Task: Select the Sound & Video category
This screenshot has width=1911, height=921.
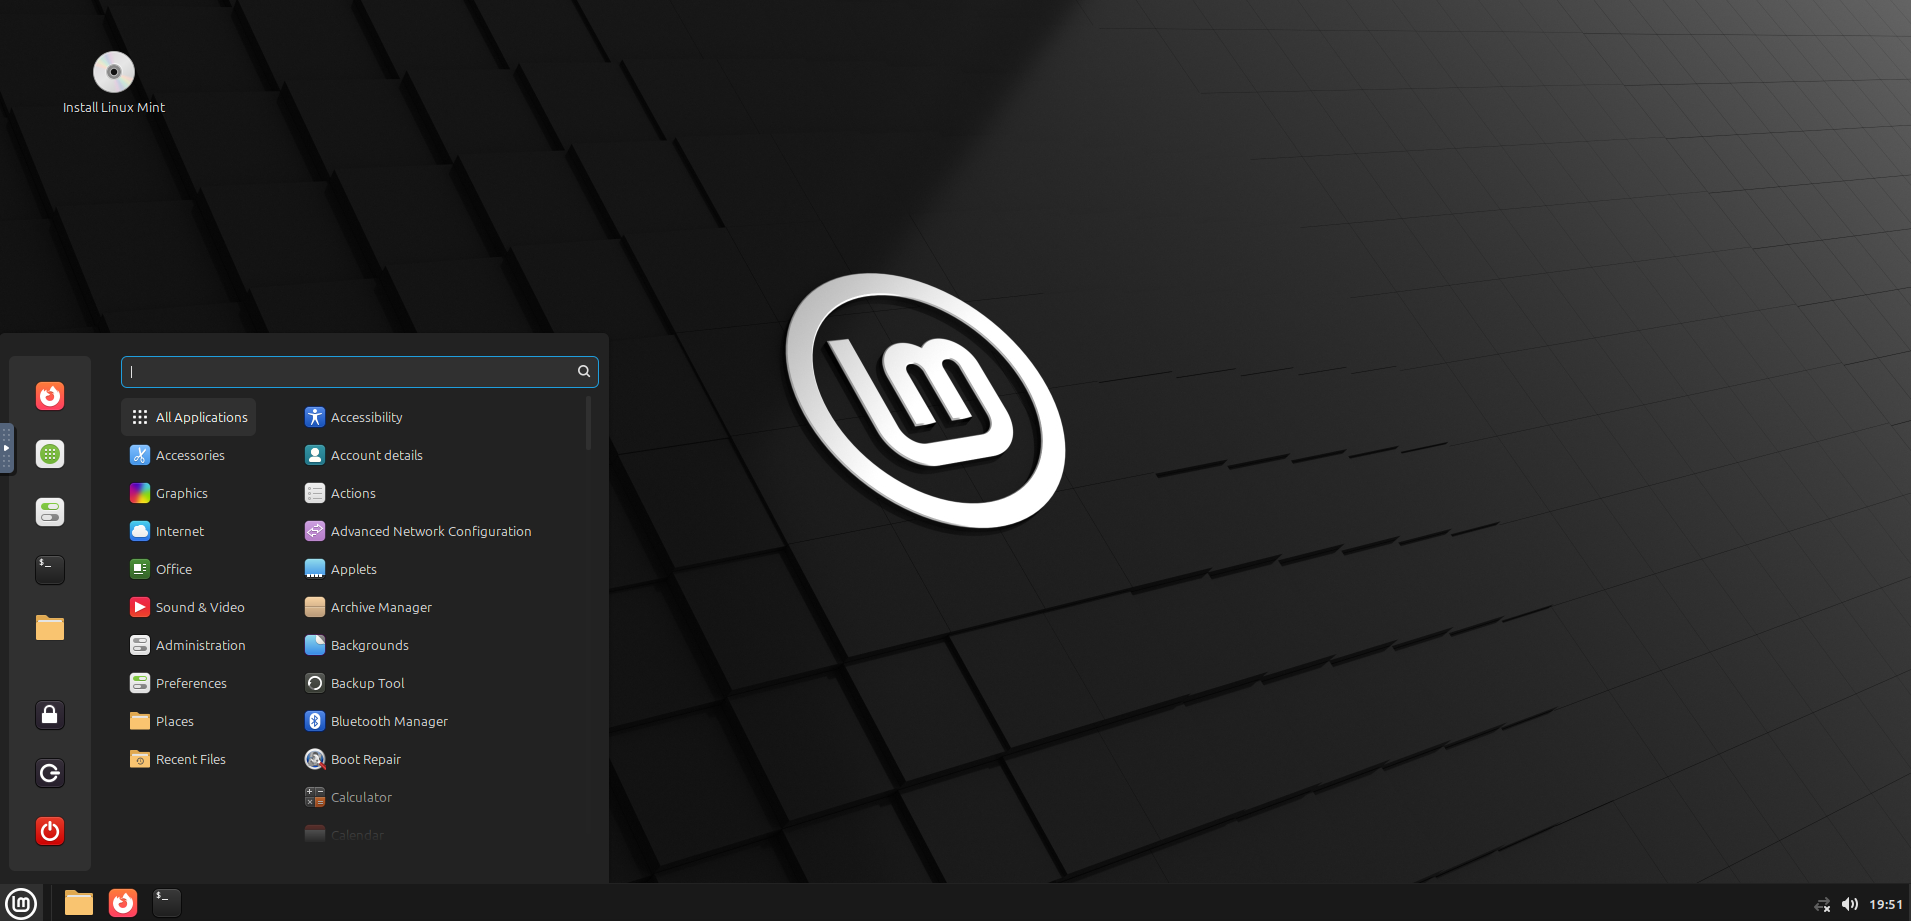Action: tap(189, 607)
